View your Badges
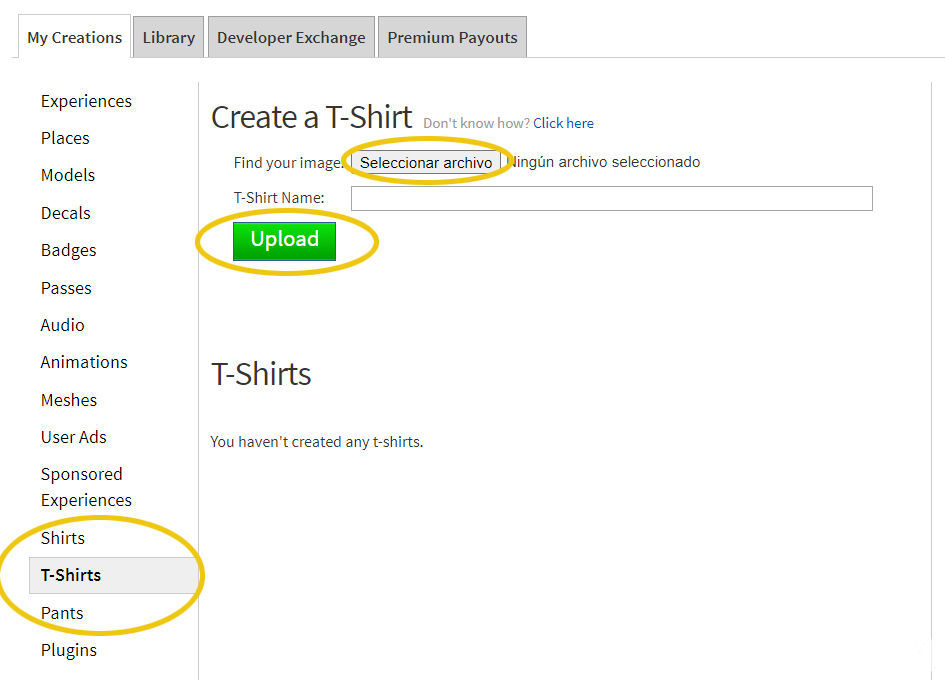Image resolution: width=945 pixels, height=680 pixels. pos(68,250)
